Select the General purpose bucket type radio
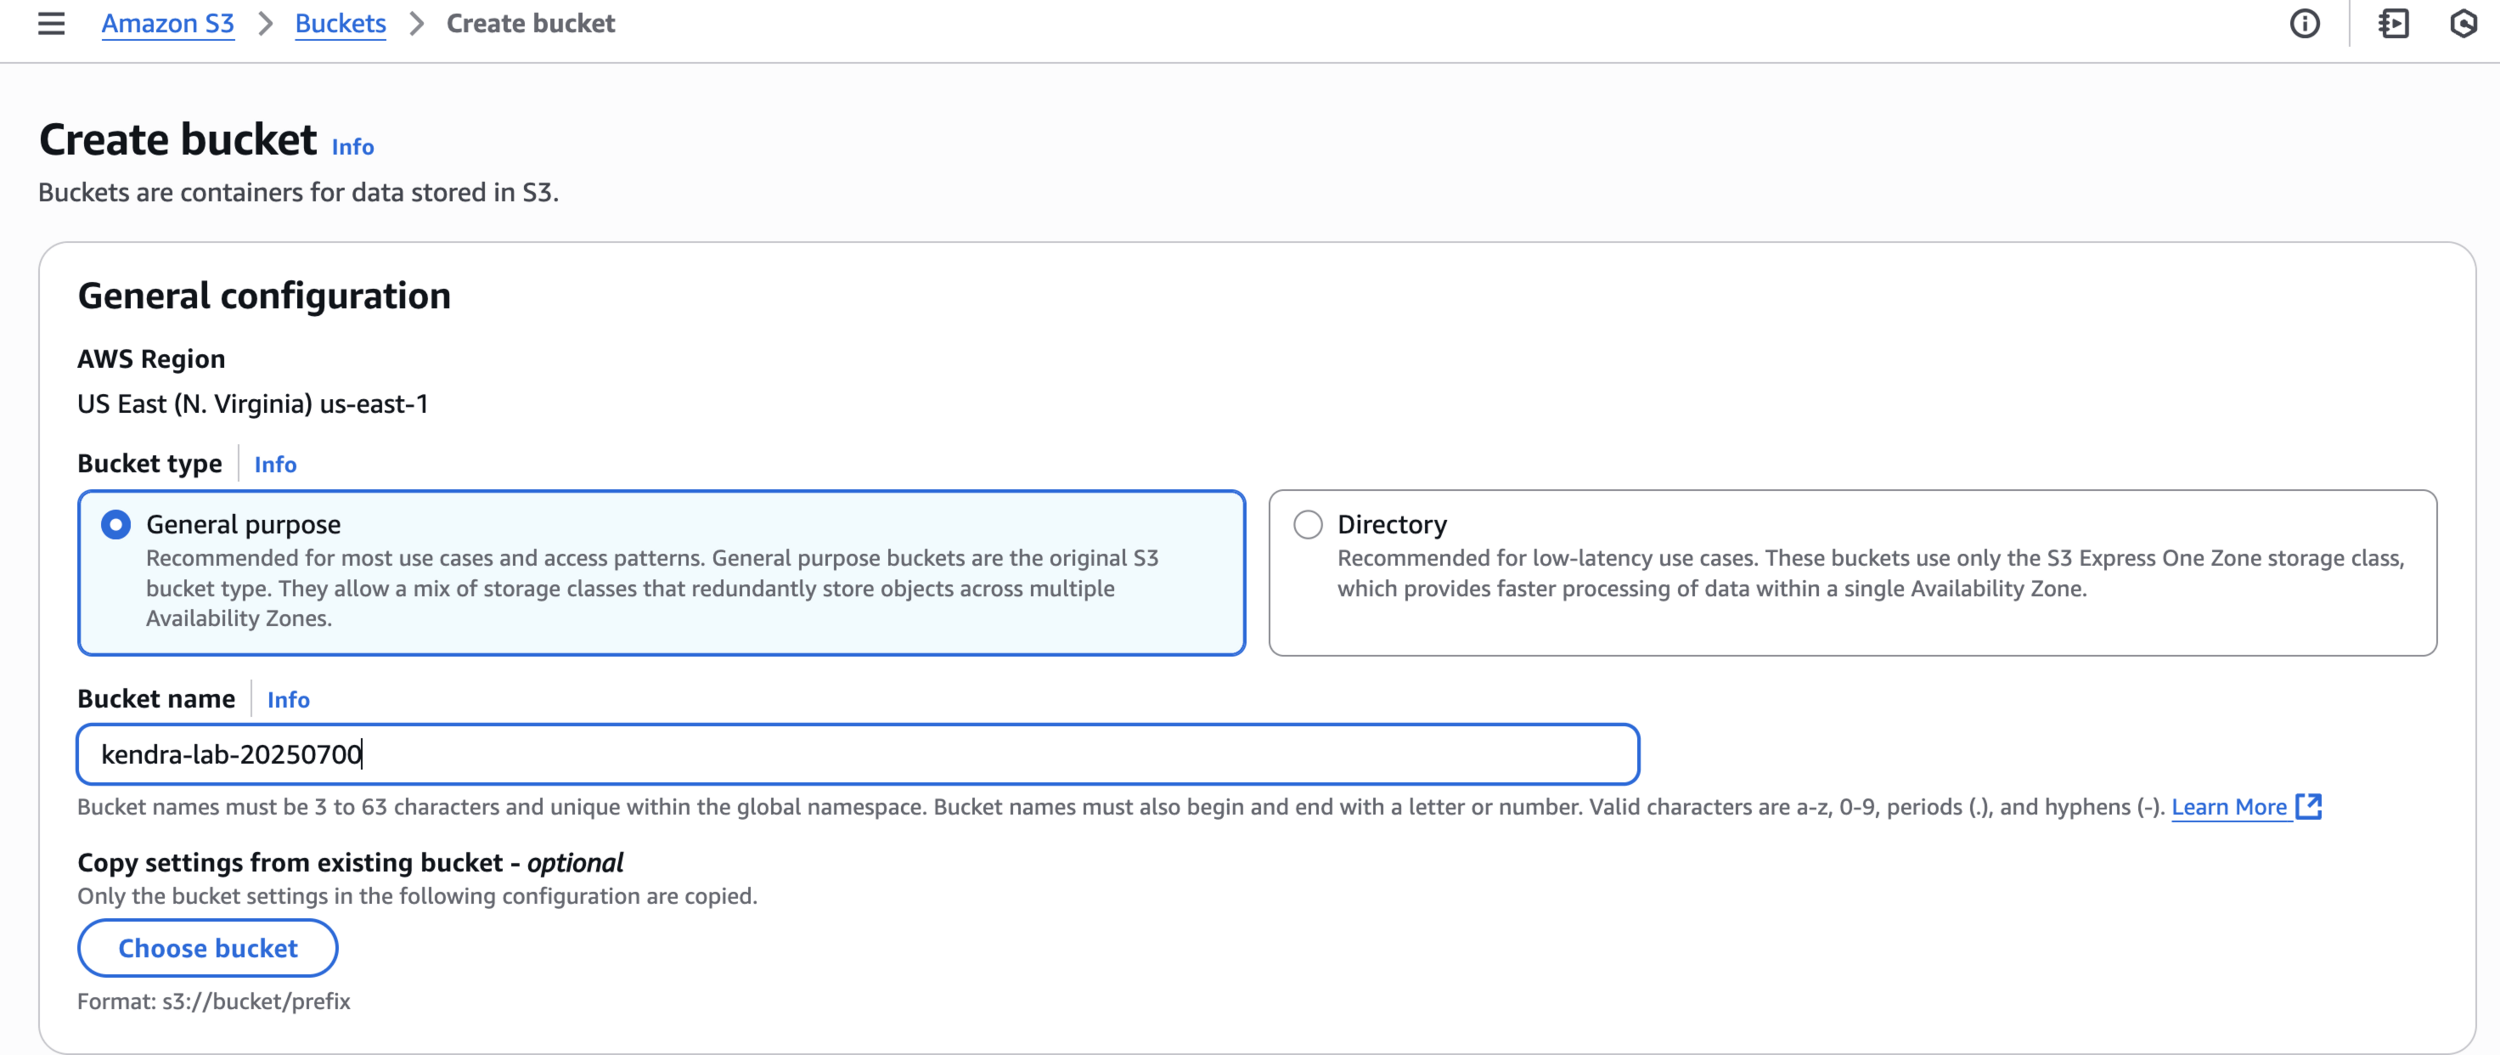The width and height of the screenshot is (2500, 1055). click(116, 524)
